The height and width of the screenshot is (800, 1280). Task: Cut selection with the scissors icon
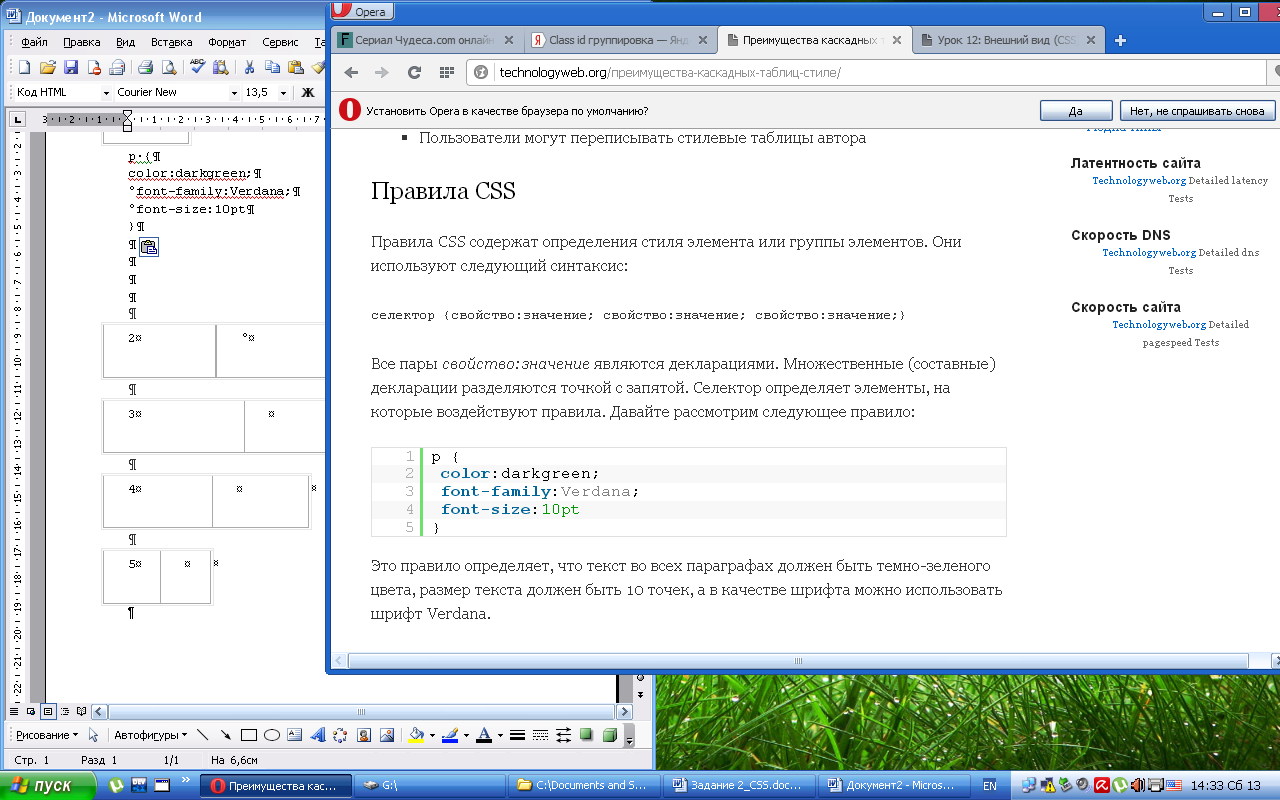tap(249, 67)
